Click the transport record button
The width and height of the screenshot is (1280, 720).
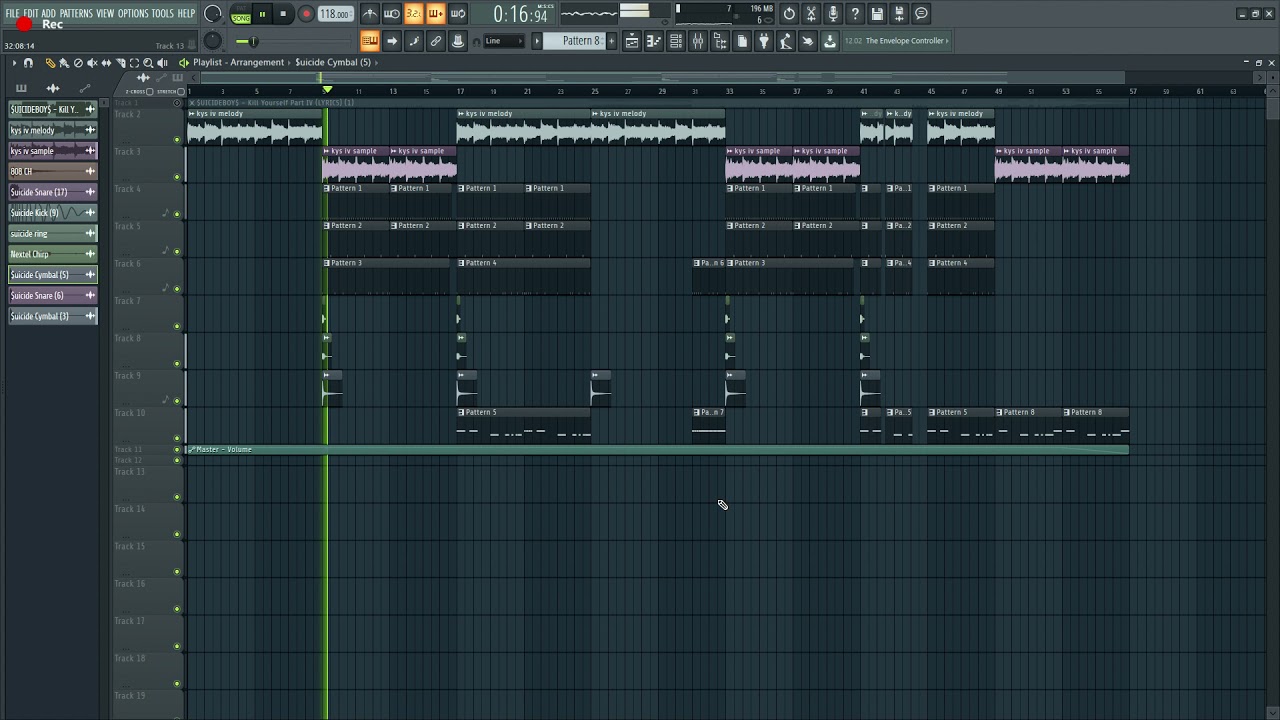(x=306, y=14)
